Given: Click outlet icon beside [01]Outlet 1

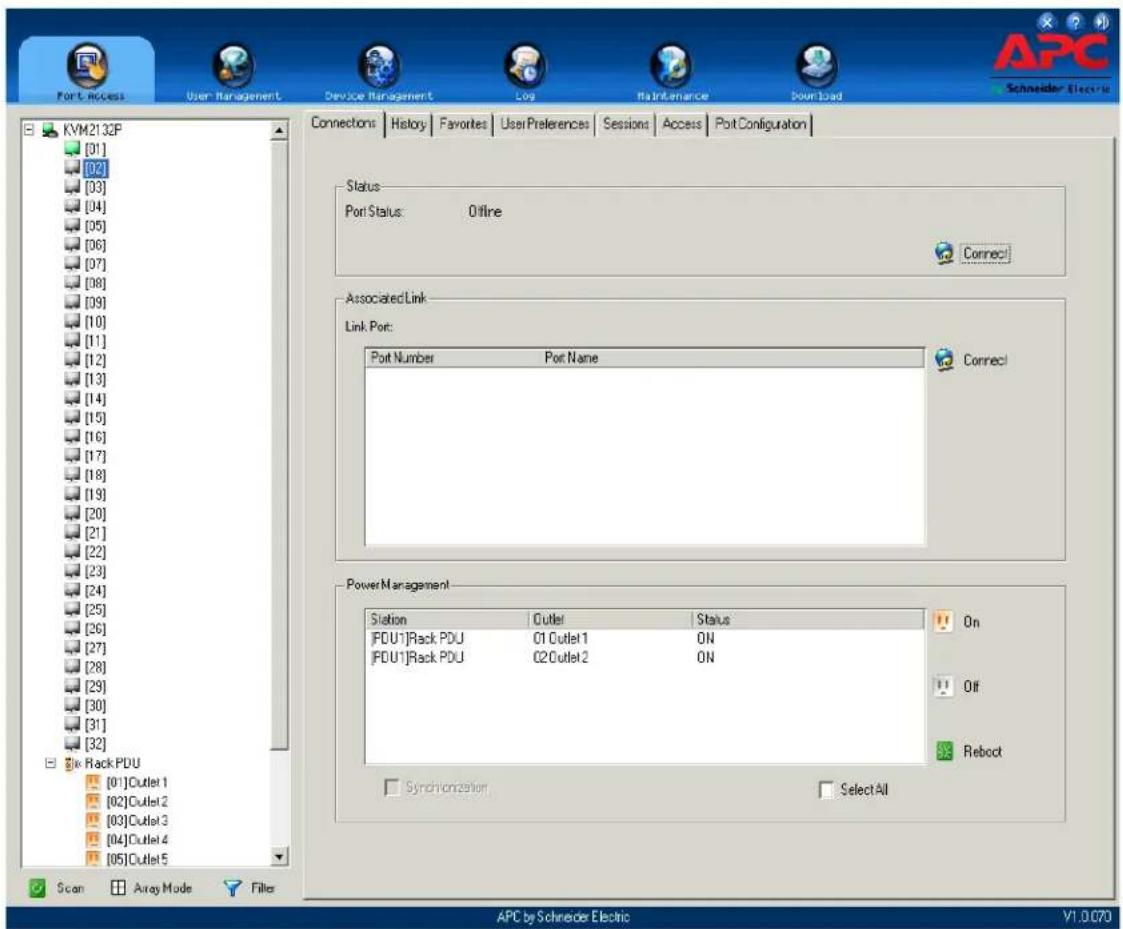Looking at the screenshot, I should tap(93, 782).
